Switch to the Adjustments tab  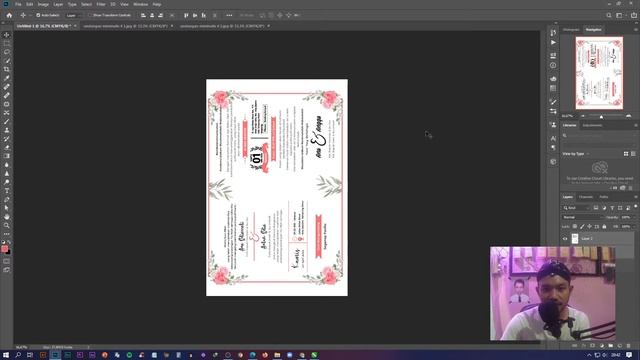pos(592,125)
